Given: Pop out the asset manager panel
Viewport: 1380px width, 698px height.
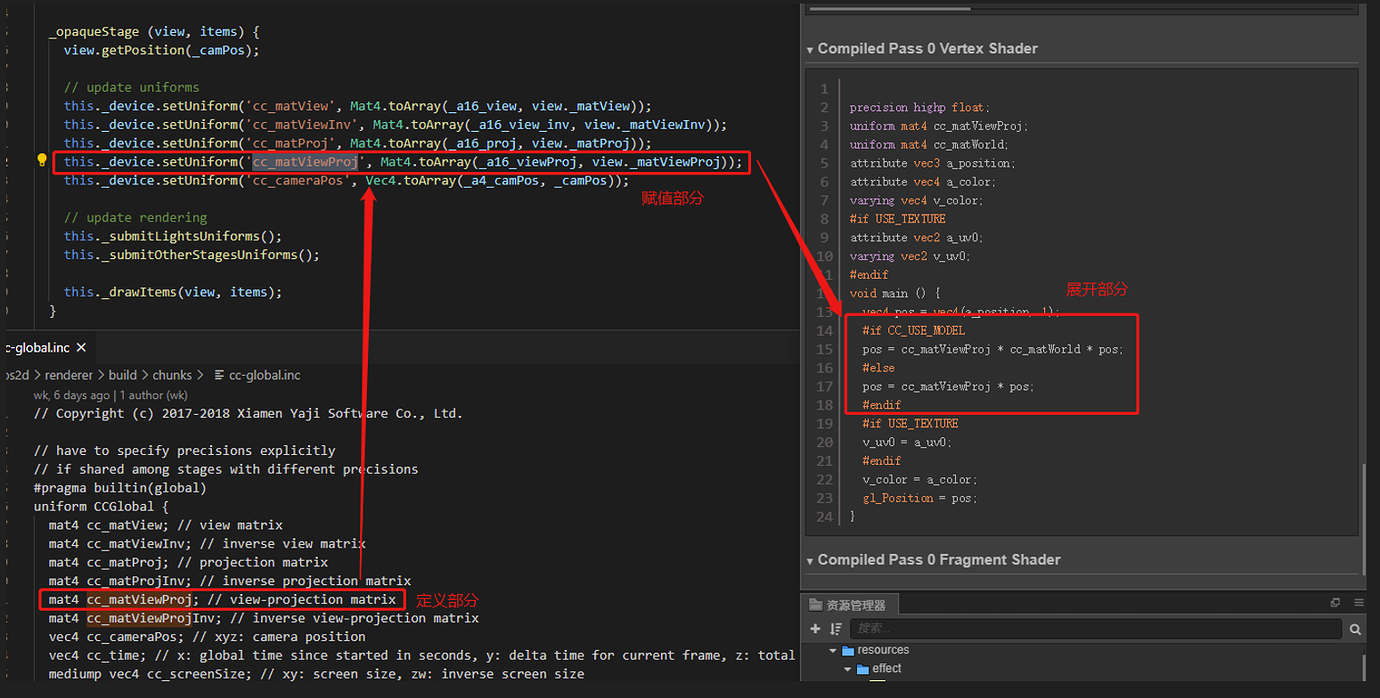Looking at the screenshot, I should (1335, 603).
